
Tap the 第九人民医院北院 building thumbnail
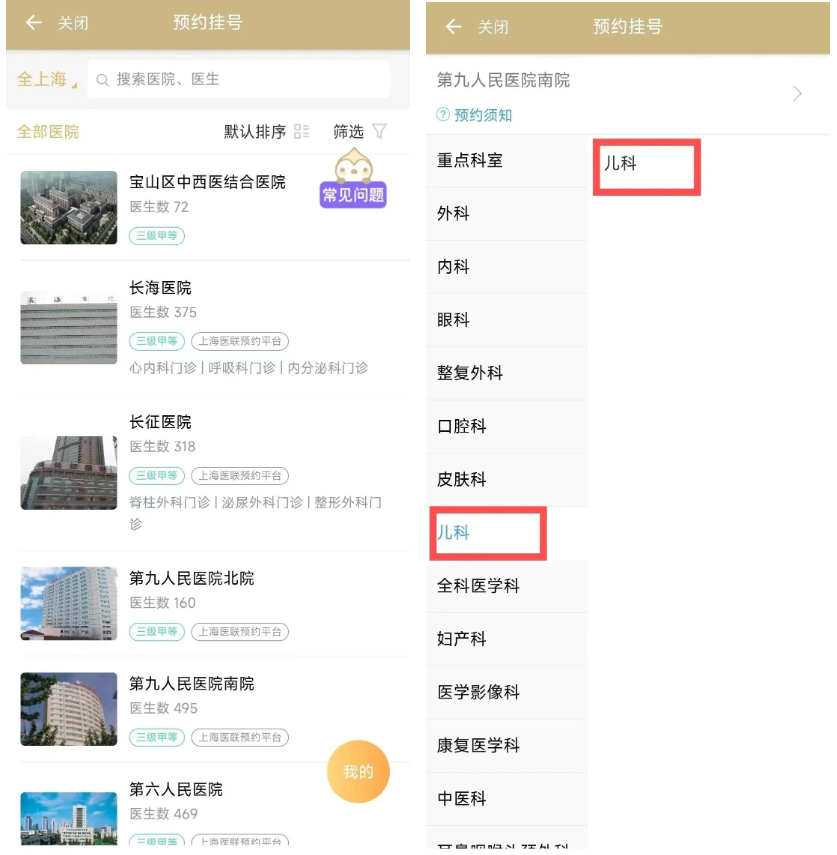69,603
